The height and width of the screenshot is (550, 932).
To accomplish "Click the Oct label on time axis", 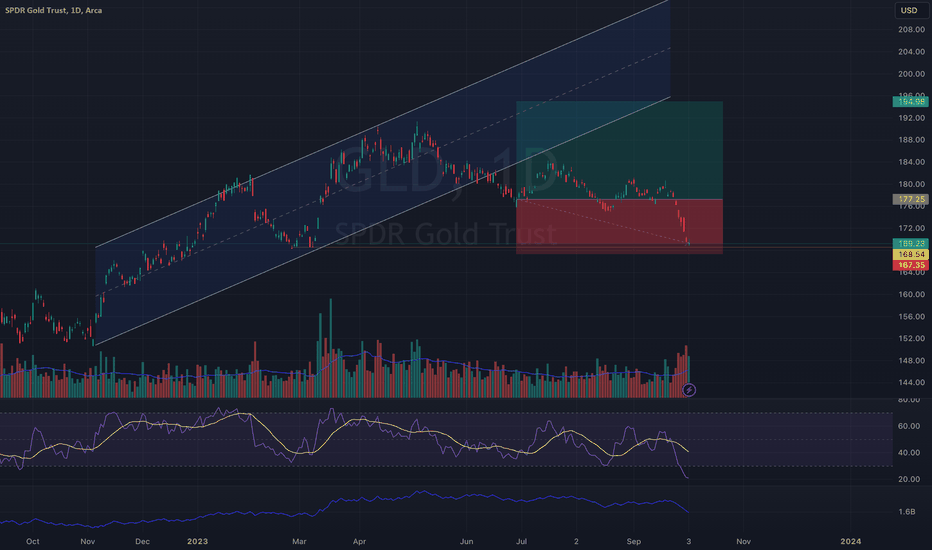I will click(x=33, y=542).
